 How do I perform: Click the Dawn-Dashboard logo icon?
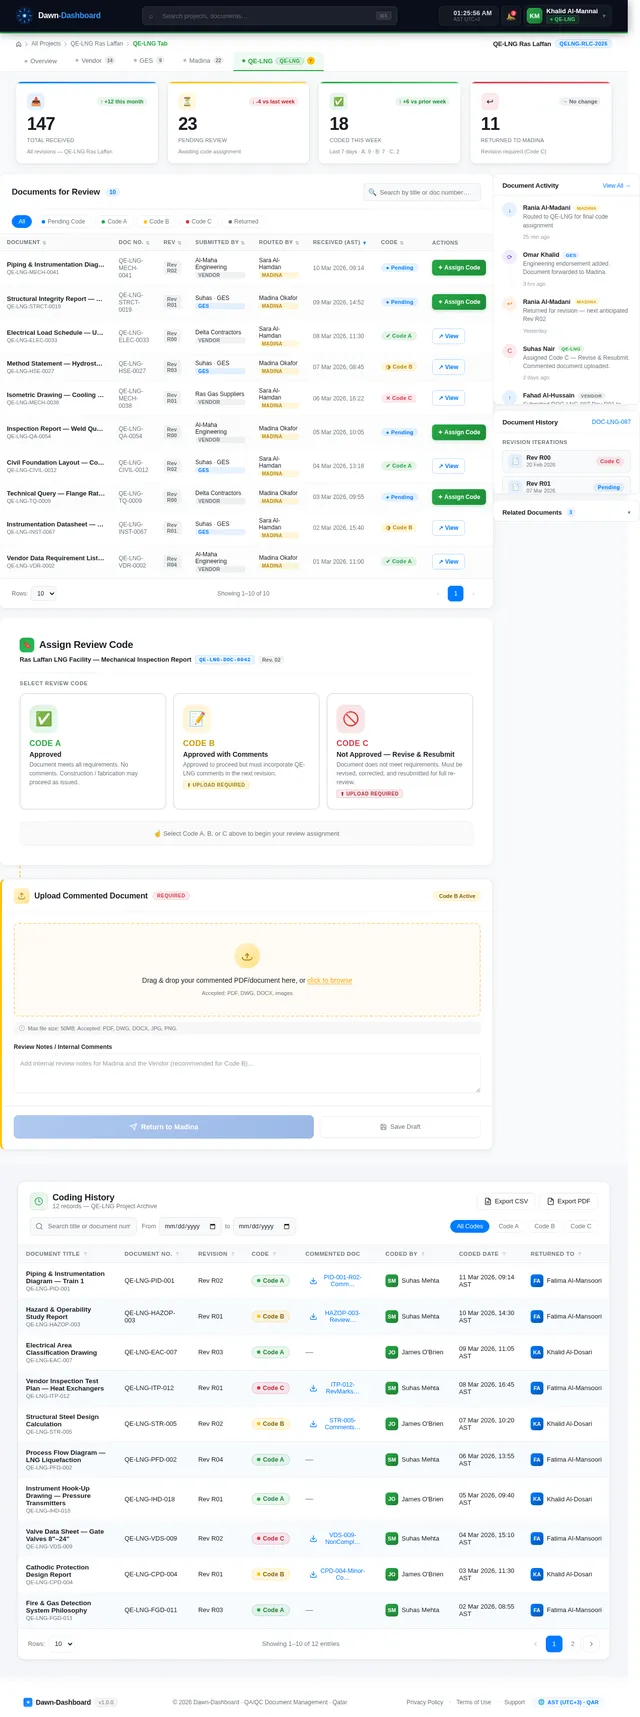coord(24,16)
